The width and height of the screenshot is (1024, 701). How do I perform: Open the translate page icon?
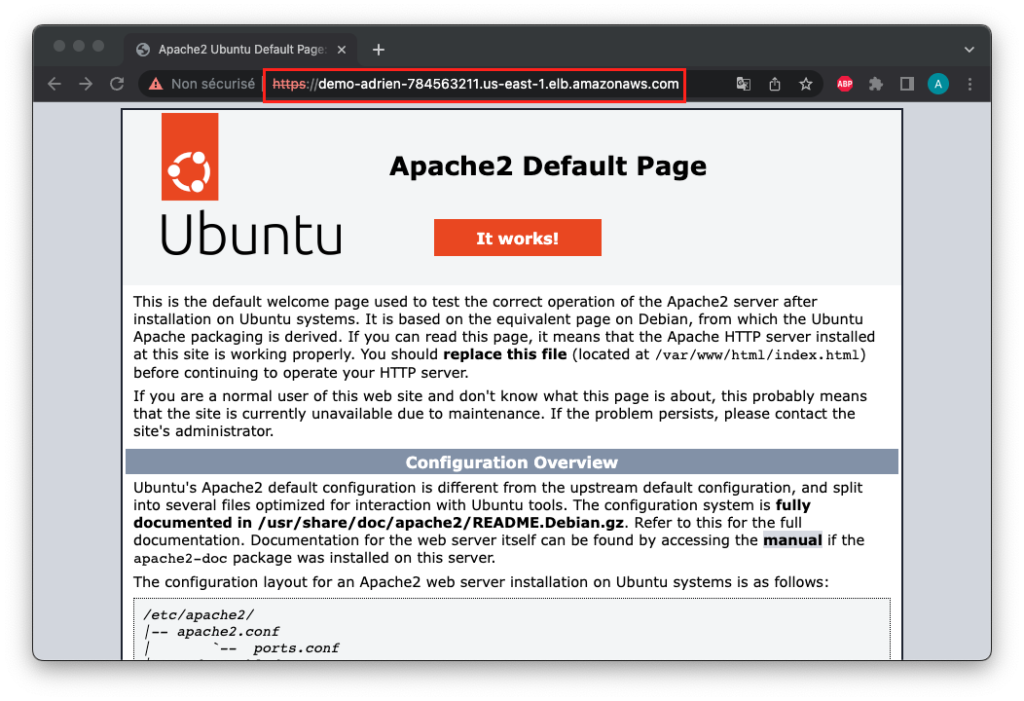click(x=743, y=84)
